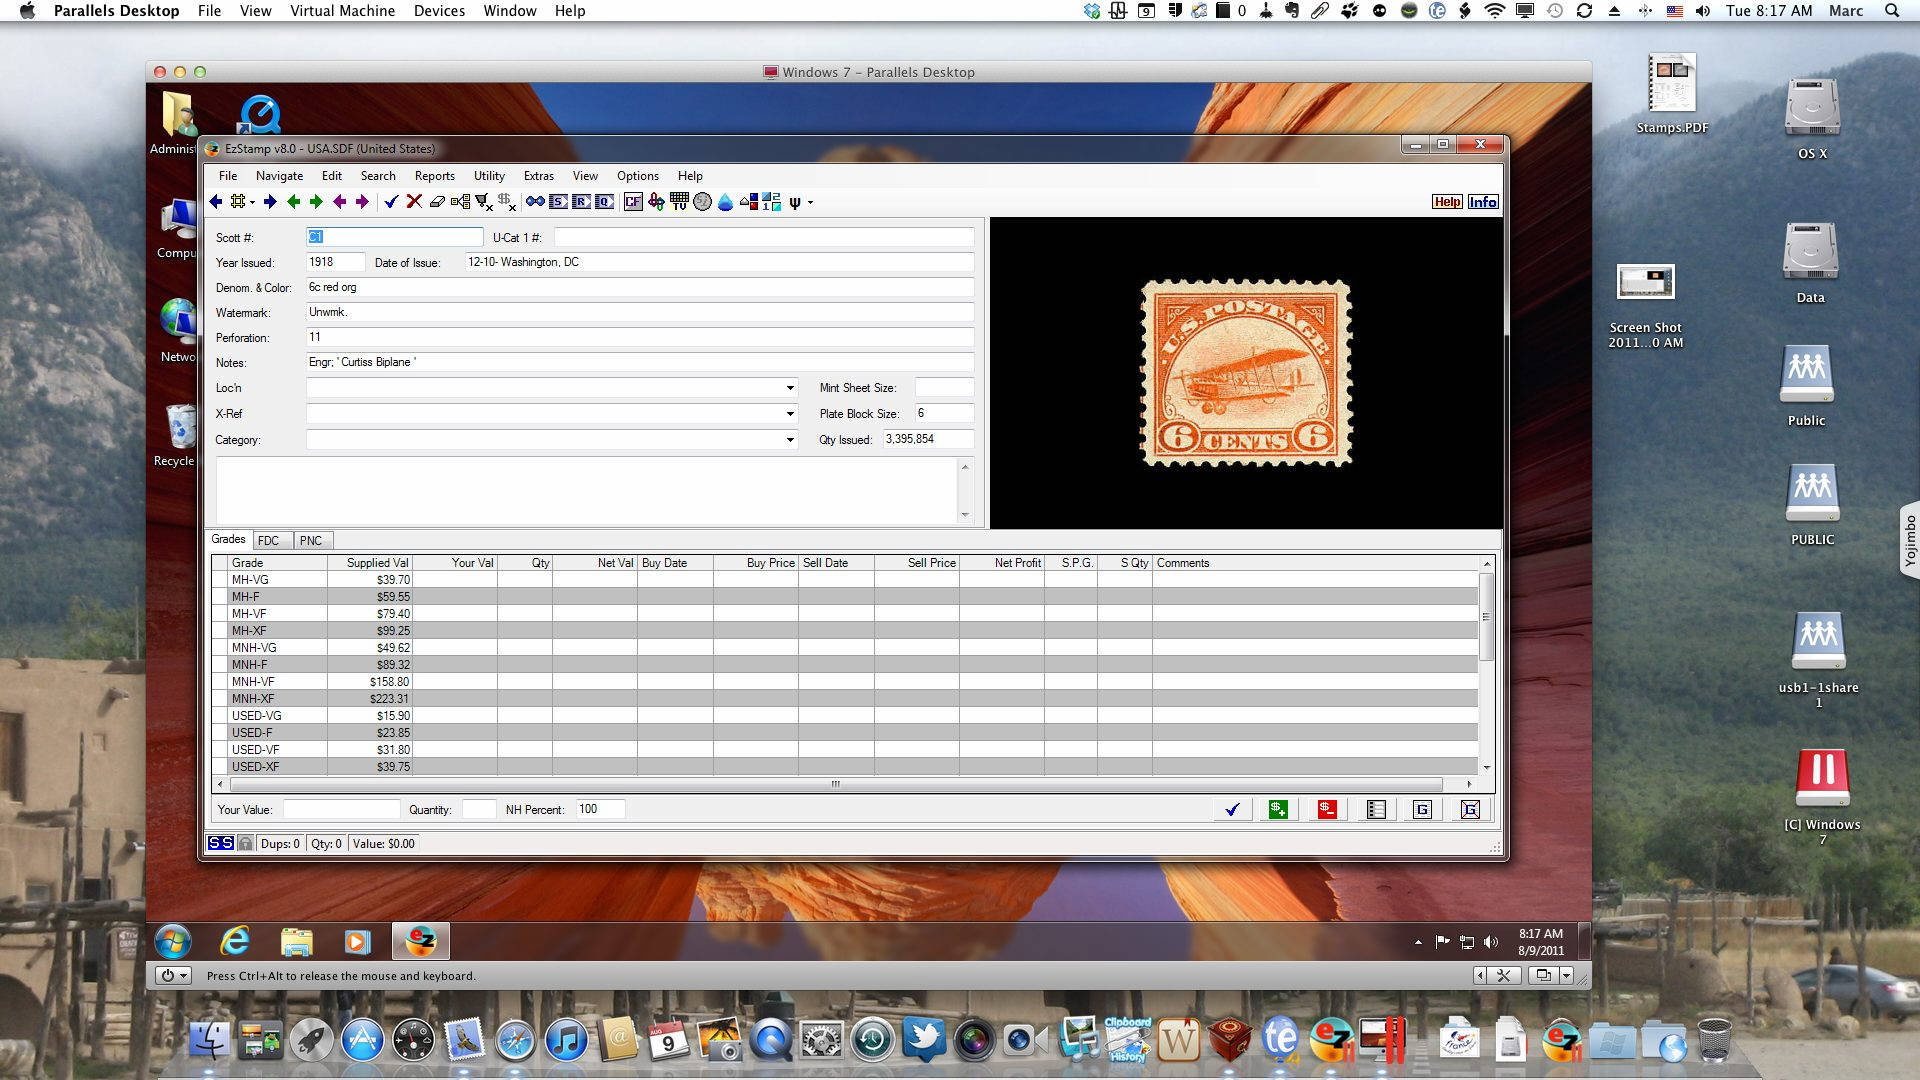
Task: Click the Q report toolbar icon
Action: [604, 202]
